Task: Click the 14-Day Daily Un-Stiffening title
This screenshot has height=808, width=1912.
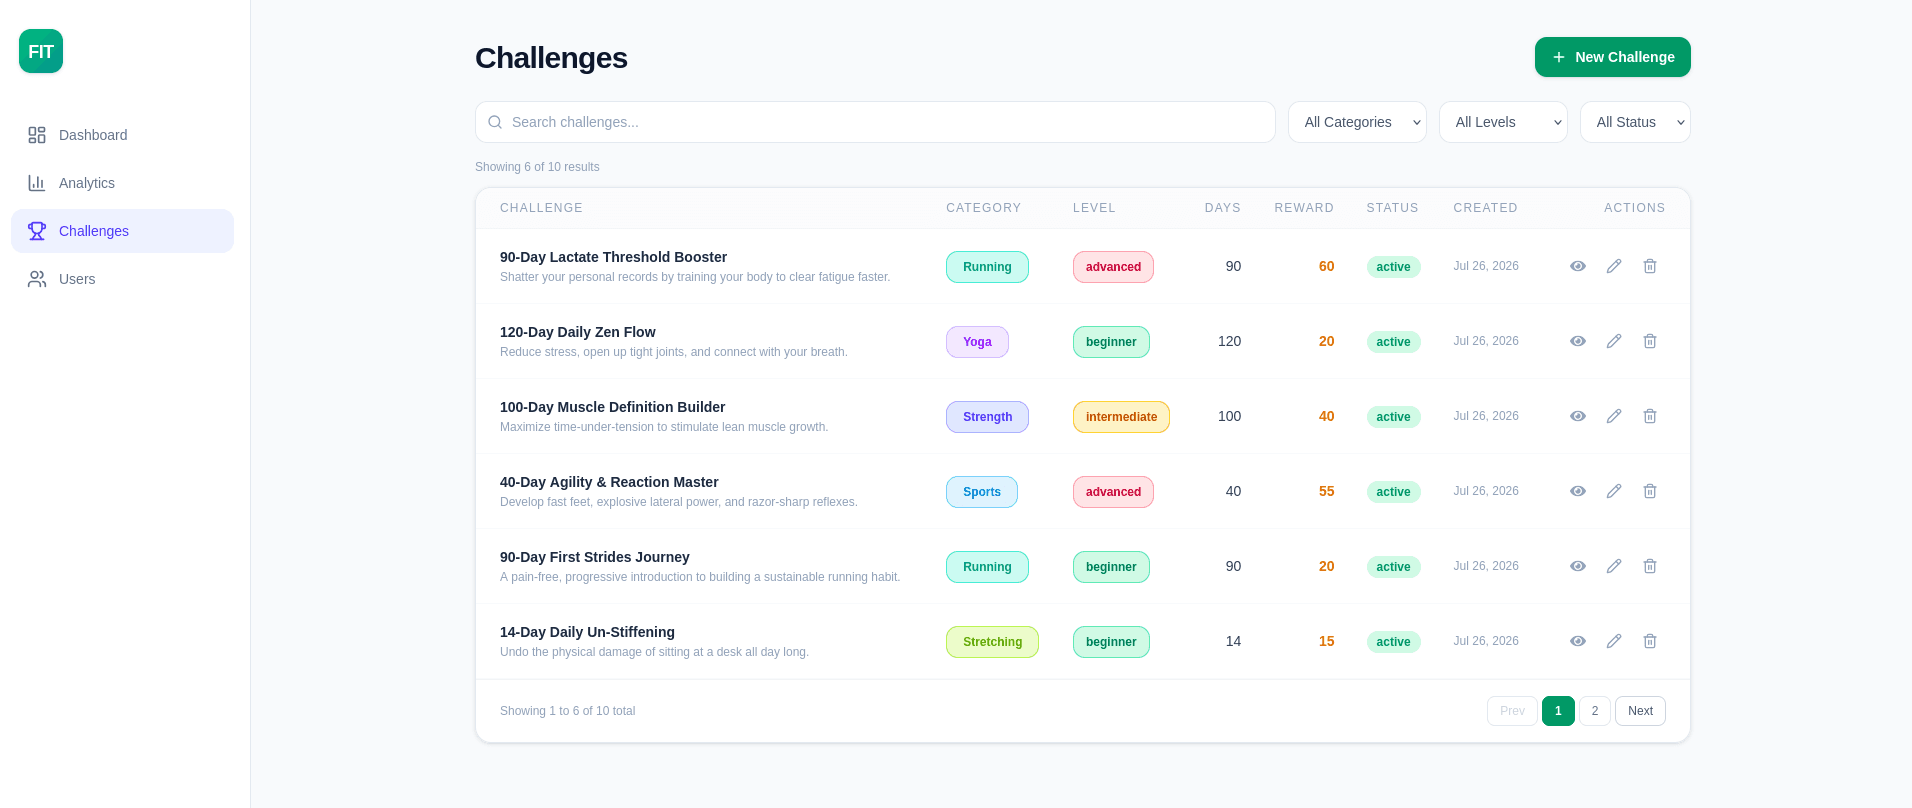Action: coord(587,632)
